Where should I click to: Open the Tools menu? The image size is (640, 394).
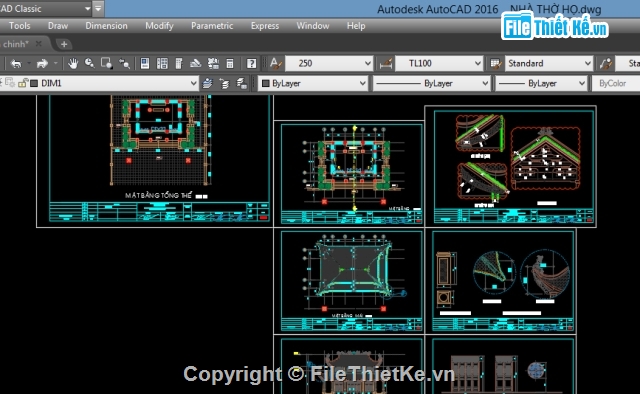pyautogui.click(x=20, y=26)
